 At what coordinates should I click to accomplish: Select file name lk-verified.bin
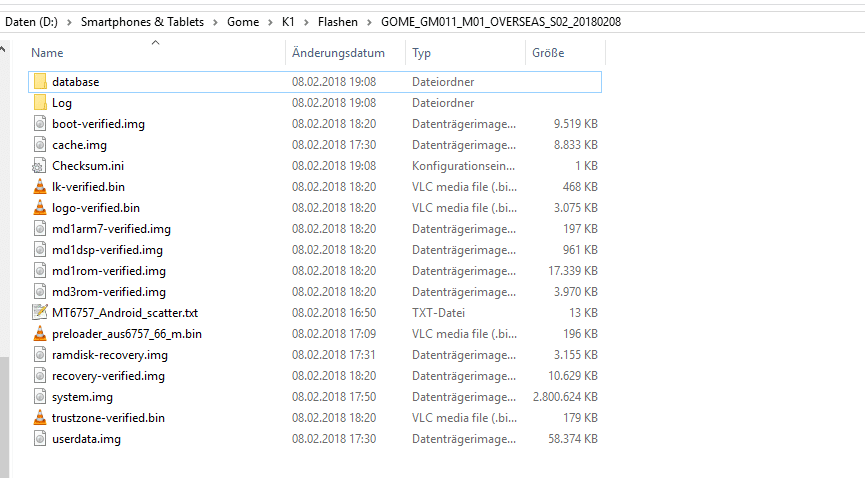click(88, 187)
